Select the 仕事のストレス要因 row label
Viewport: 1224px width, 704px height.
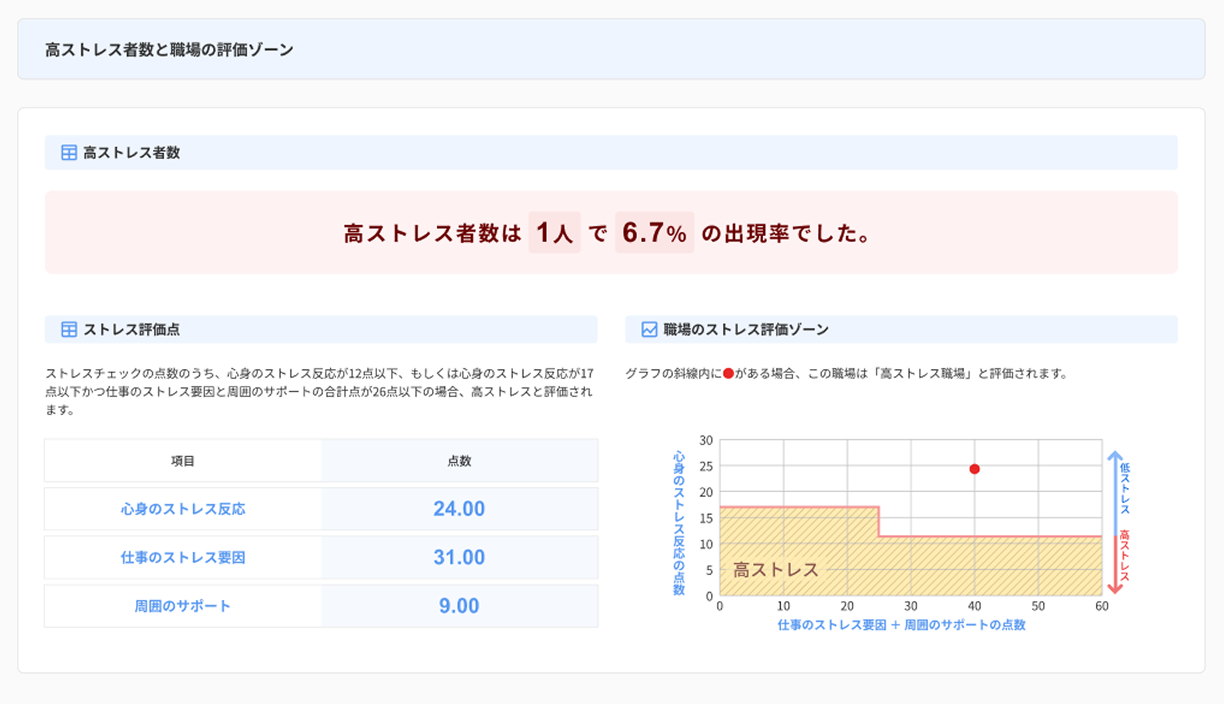tap(183, 558)
